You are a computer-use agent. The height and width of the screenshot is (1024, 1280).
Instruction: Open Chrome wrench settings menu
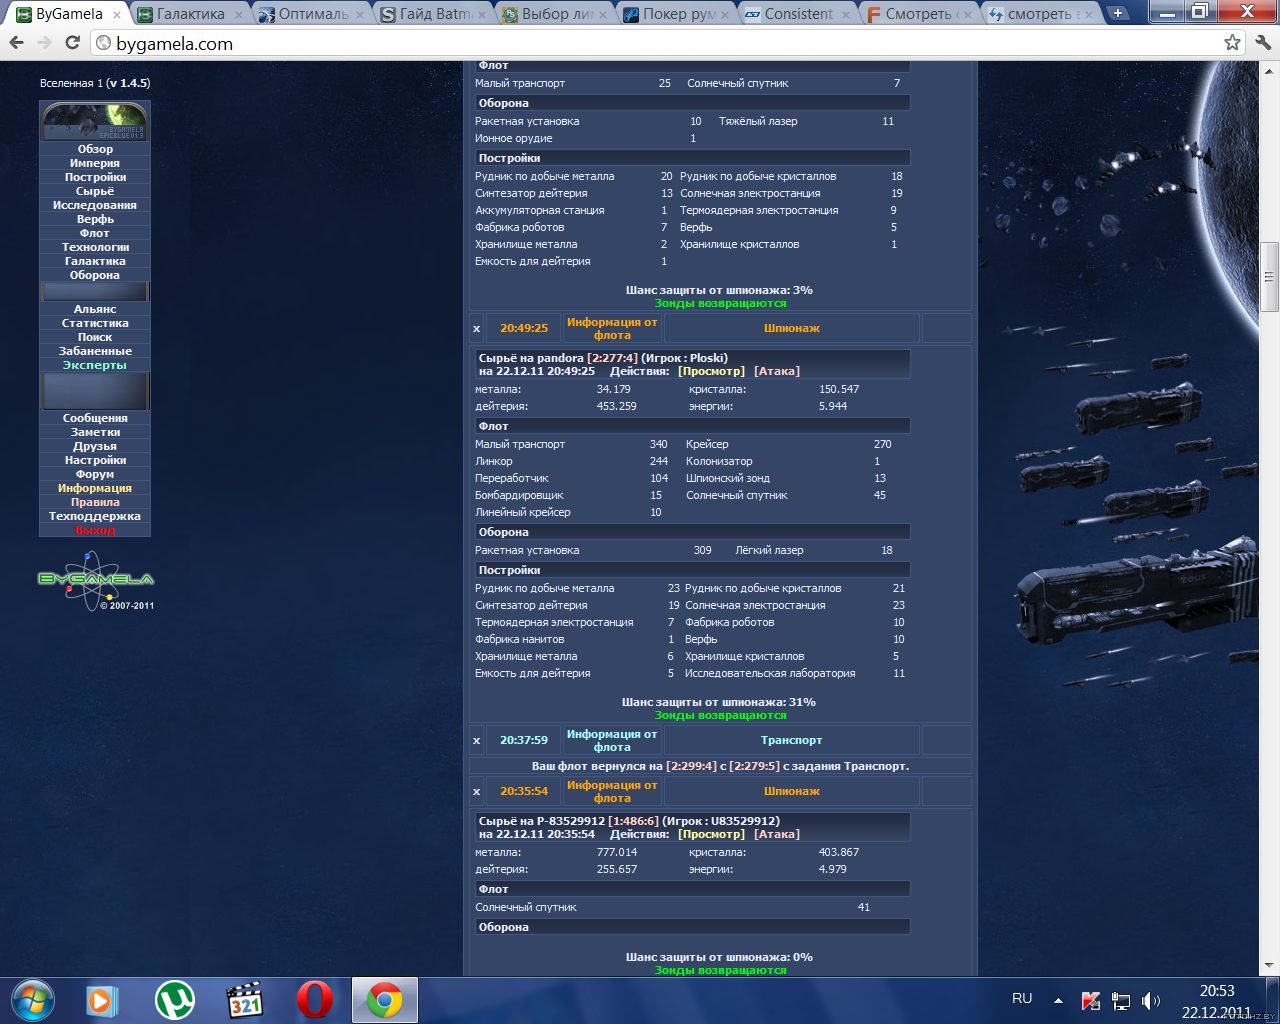pos(1262,43)
